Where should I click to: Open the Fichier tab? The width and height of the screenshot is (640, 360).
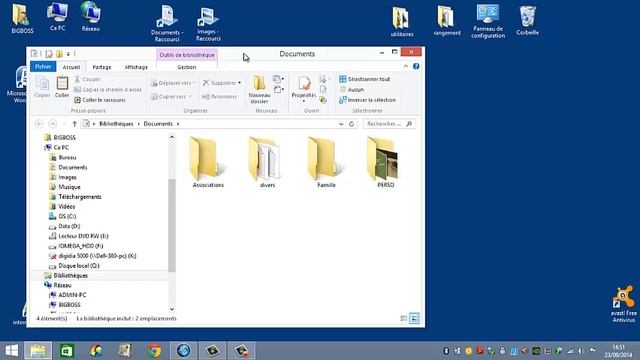click(43, 67)
